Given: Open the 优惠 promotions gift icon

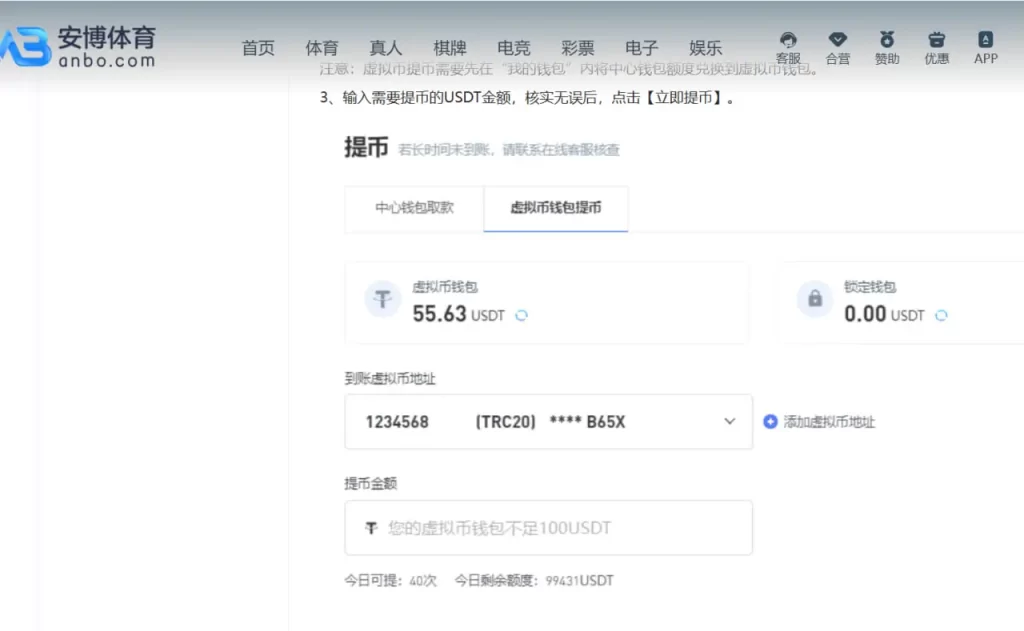Looking at the screenshot, I should [x=936, y=40].
